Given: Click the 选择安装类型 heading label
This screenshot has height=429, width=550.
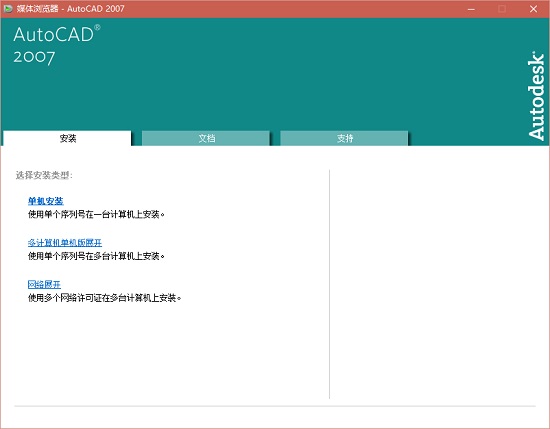Looking at the screenshot, I should 44,175.
